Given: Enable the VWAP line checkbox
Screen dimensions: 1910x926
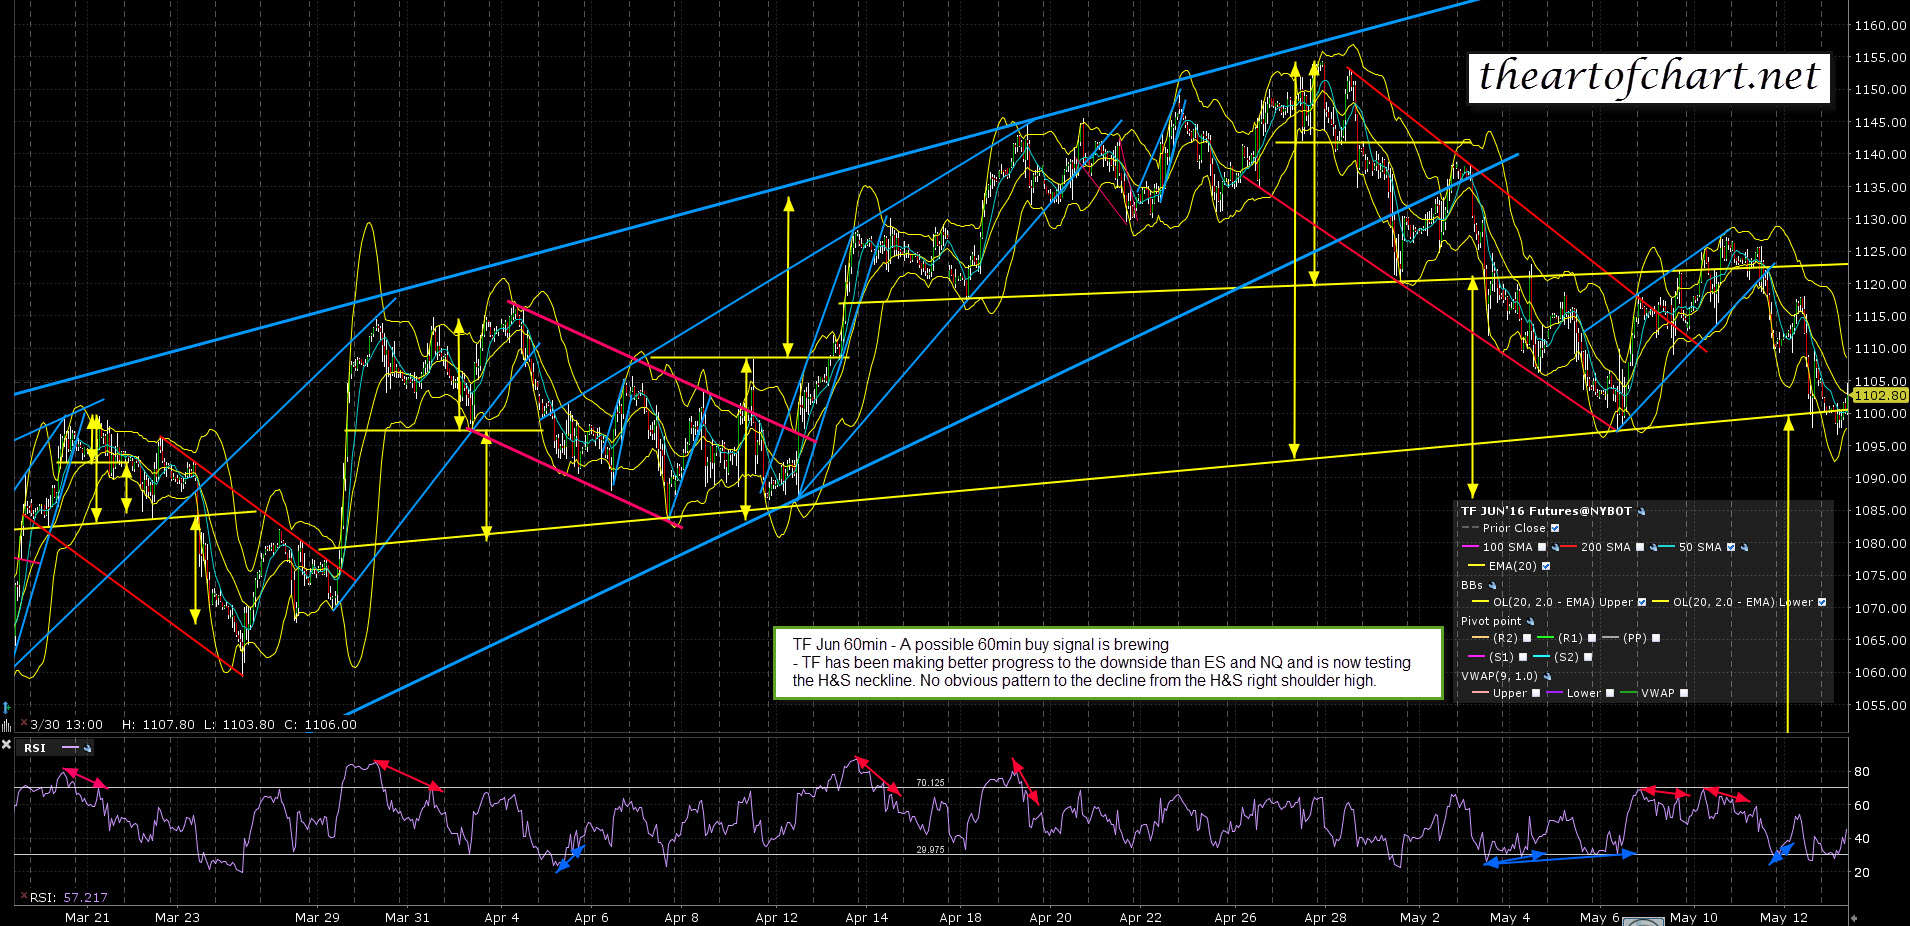Looking at the screenshot, I should point(1684,694).
